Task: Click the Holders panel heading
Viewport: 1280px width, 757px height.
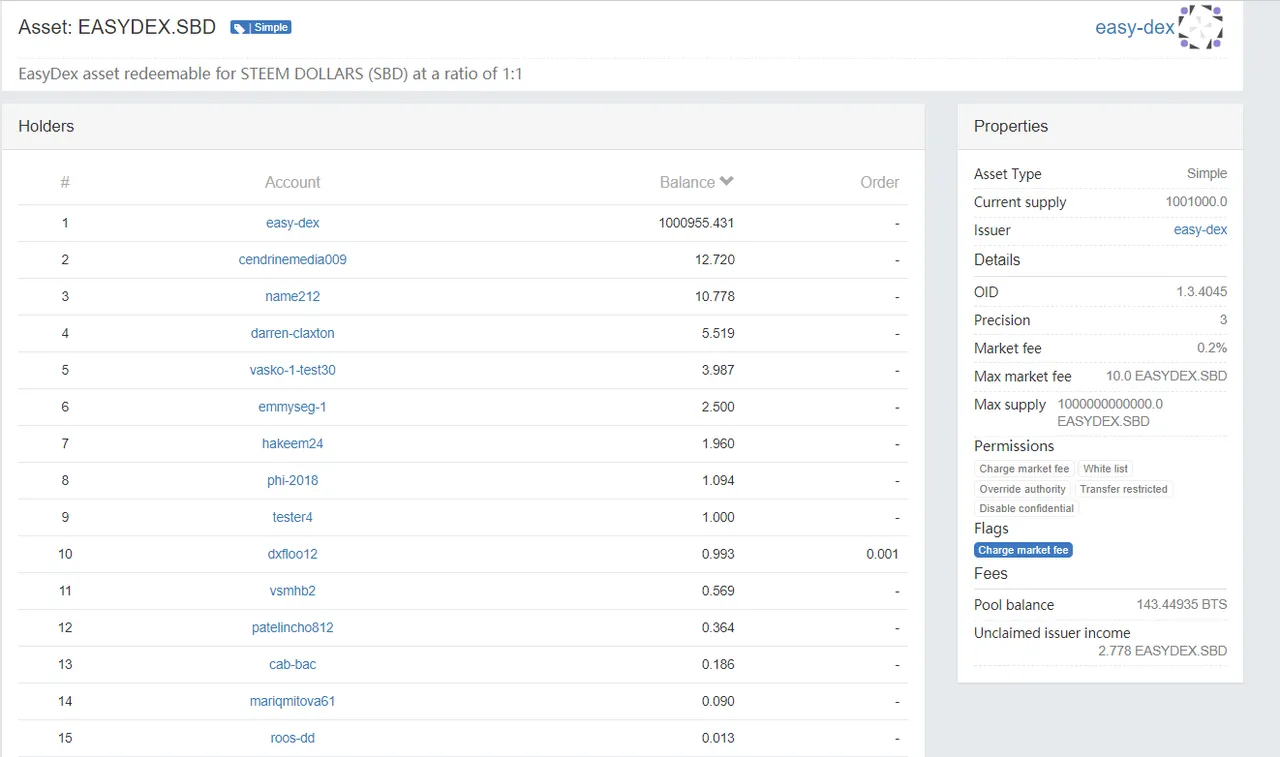Action: (46, 126)
